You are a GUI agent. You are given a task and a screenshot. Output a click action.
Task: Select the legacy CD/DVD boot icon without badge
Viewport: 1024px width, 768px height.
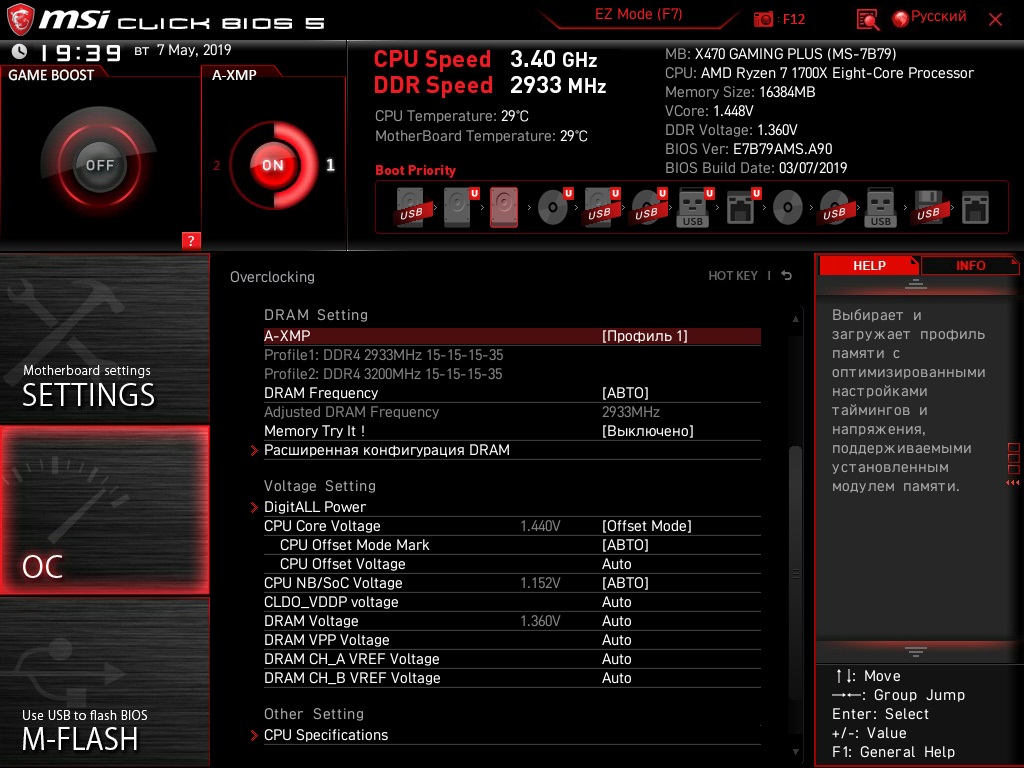click(x=788, y=208)
